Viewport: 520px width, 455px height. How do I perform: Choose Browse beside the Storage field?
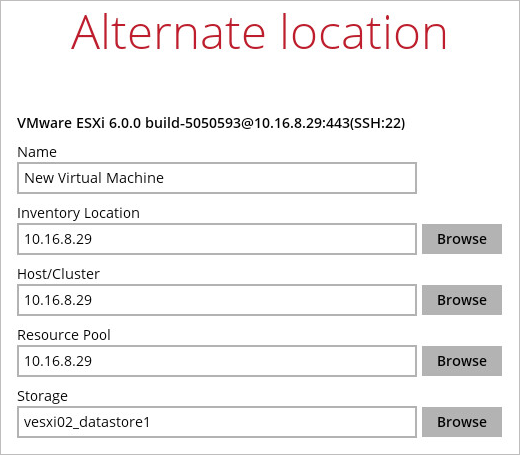[x=462, y=422]
